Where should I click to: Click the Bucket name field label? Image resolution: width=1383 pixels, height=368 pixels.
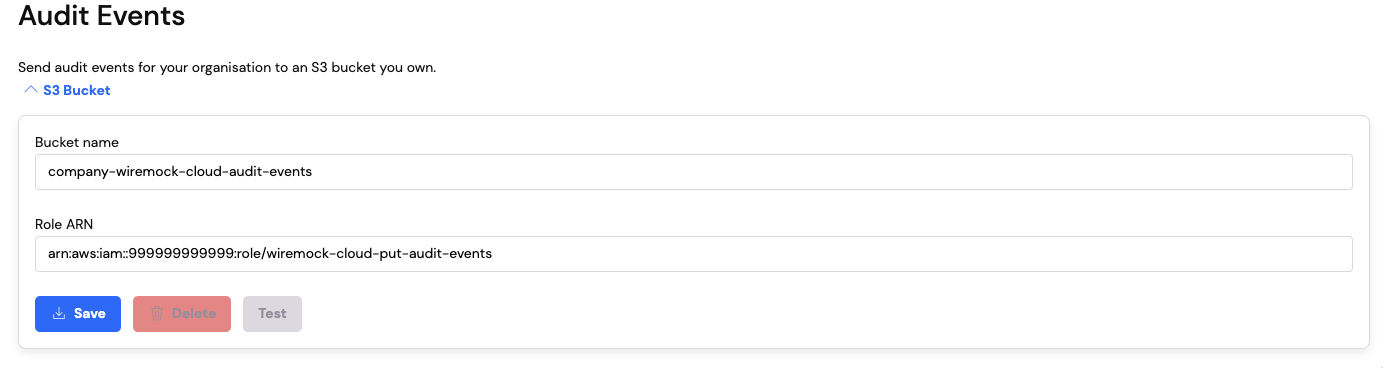77,142
